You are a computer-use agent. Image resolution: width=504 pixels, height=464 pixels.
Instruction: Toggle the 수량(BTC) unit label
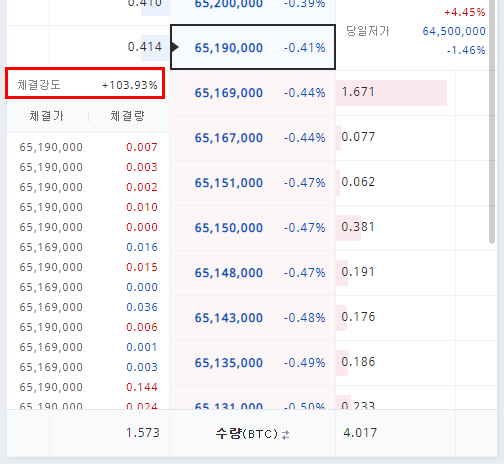point(247,434)
